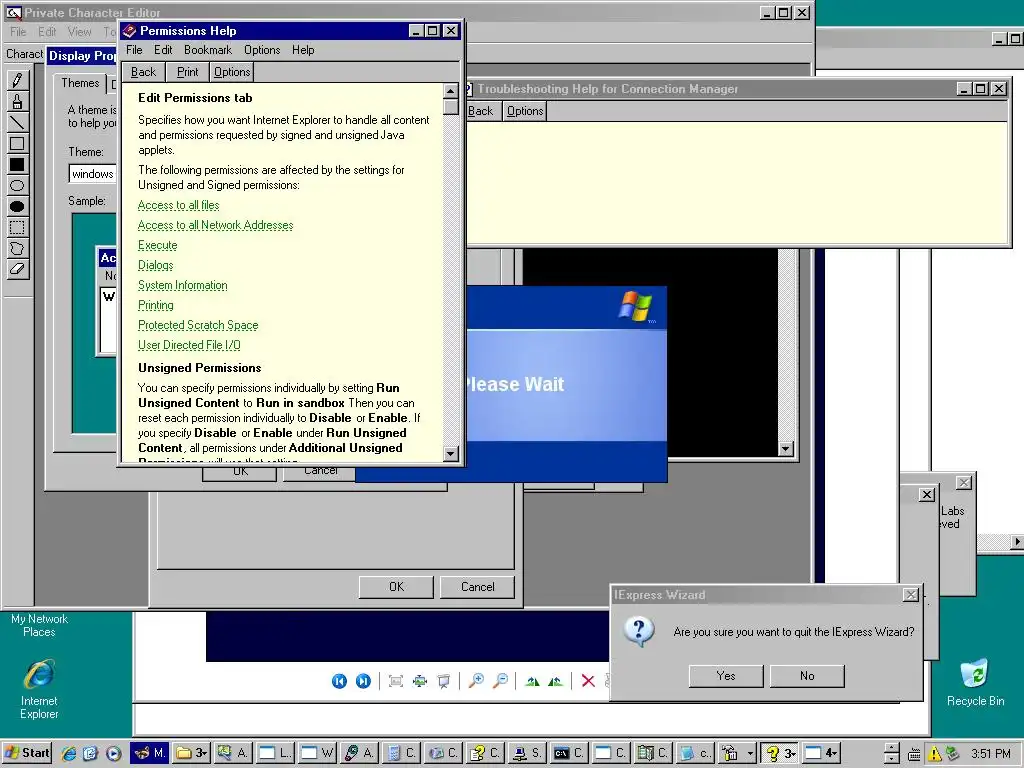Select the Themes tab in Display Properties
The height and width of the screenshot is (768, 1024).
tap(80, 83)
